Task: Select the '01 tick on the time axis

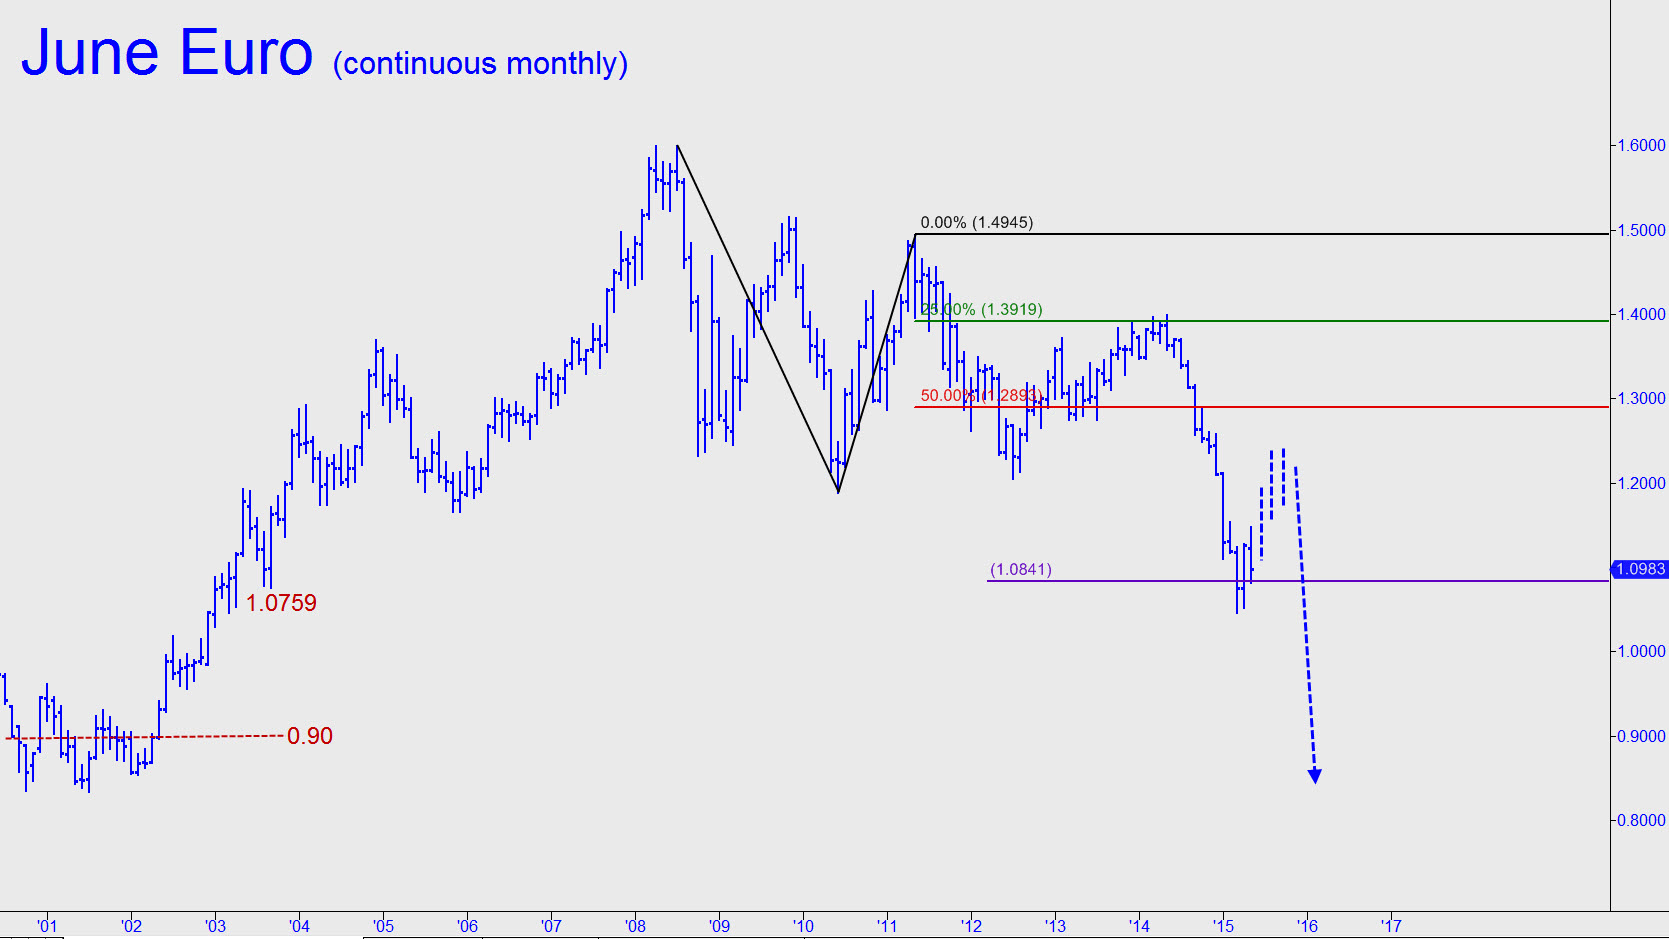Action: coord(47,926)
